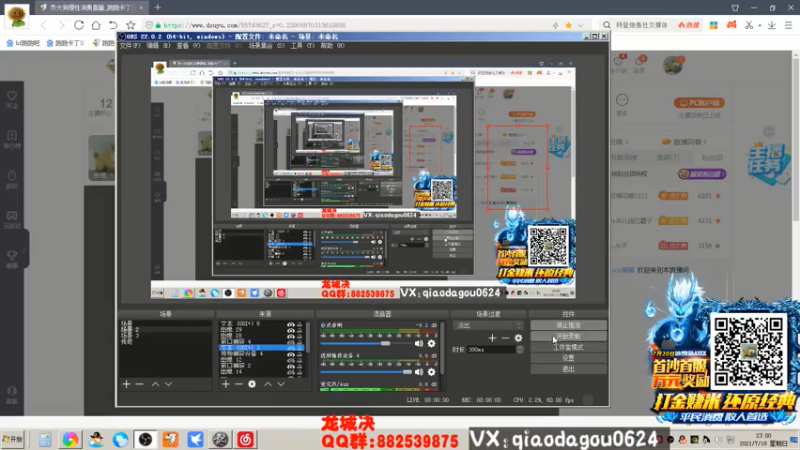Remove scene transition with minus icon
800x450 pixels.
pos(505,338)
